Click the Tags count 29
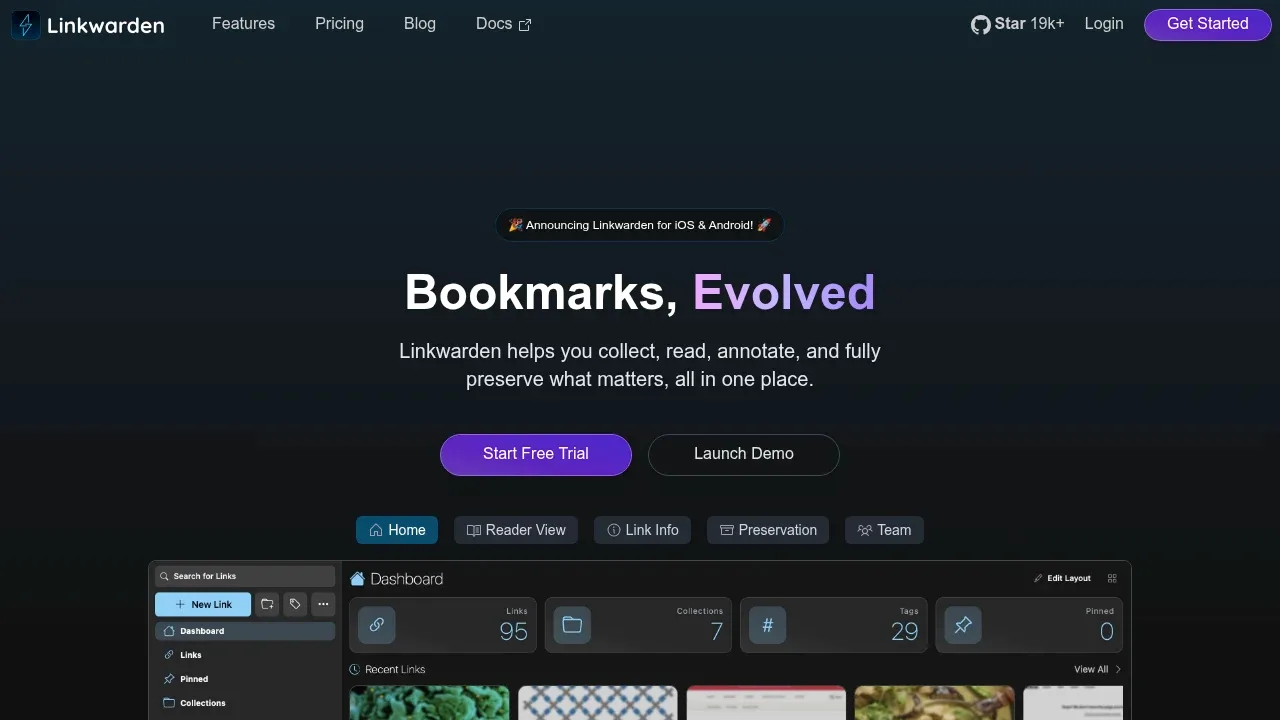The image size is (1280, 720). pos(904,632)
